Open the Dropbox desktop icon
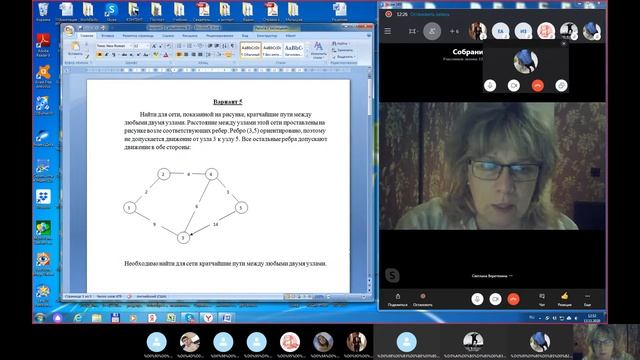Screen dimensions: 640x360 click(43, 198)
